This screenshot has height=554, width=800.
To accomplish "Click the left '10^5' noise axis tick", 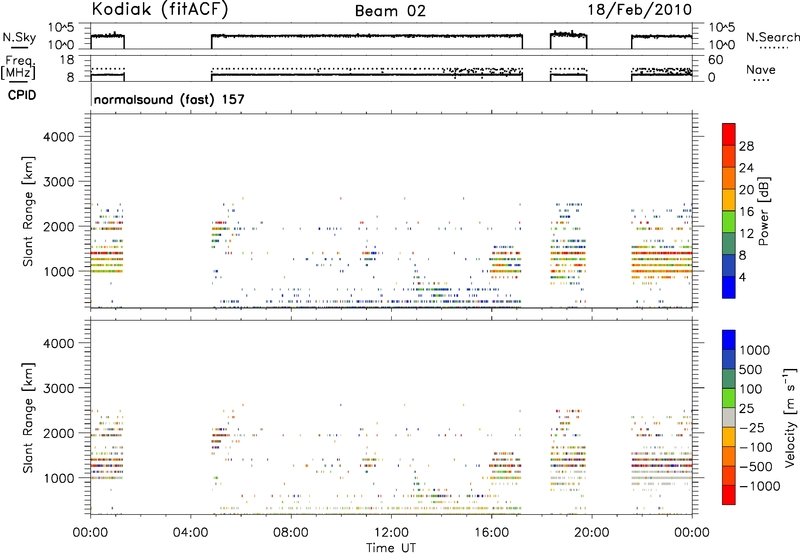I will (x=62, y=27).
